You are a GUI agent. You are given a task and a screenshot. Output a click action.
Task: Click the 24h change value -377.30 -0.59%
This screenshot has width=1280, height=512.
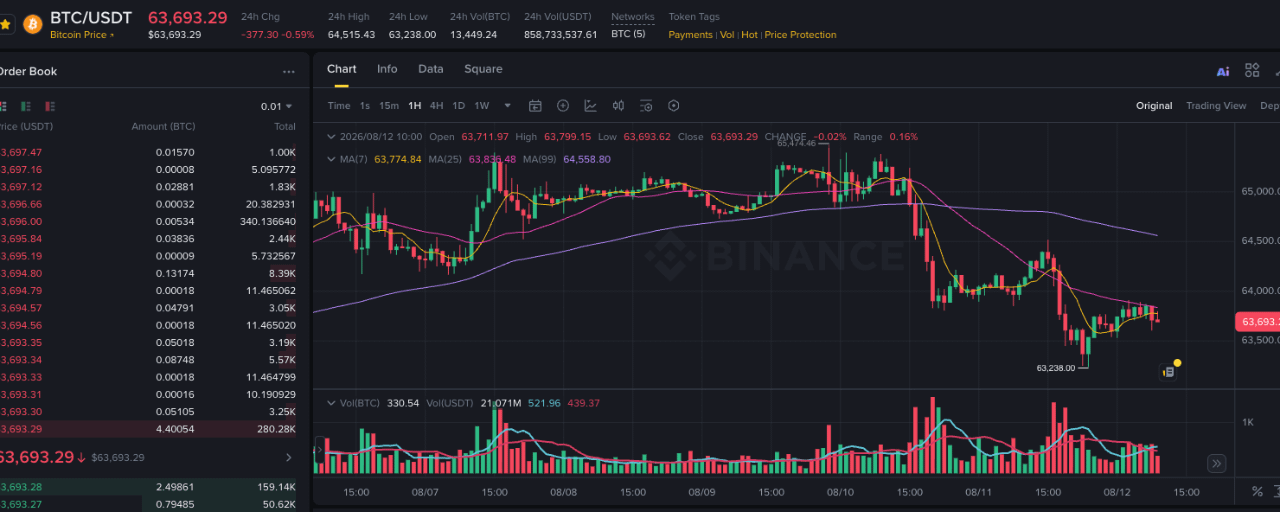coord(277,35)
